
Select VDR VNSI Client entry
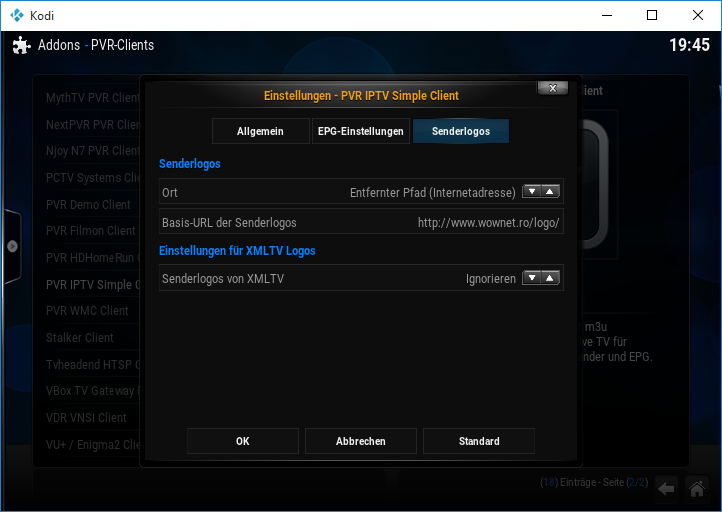86,418
